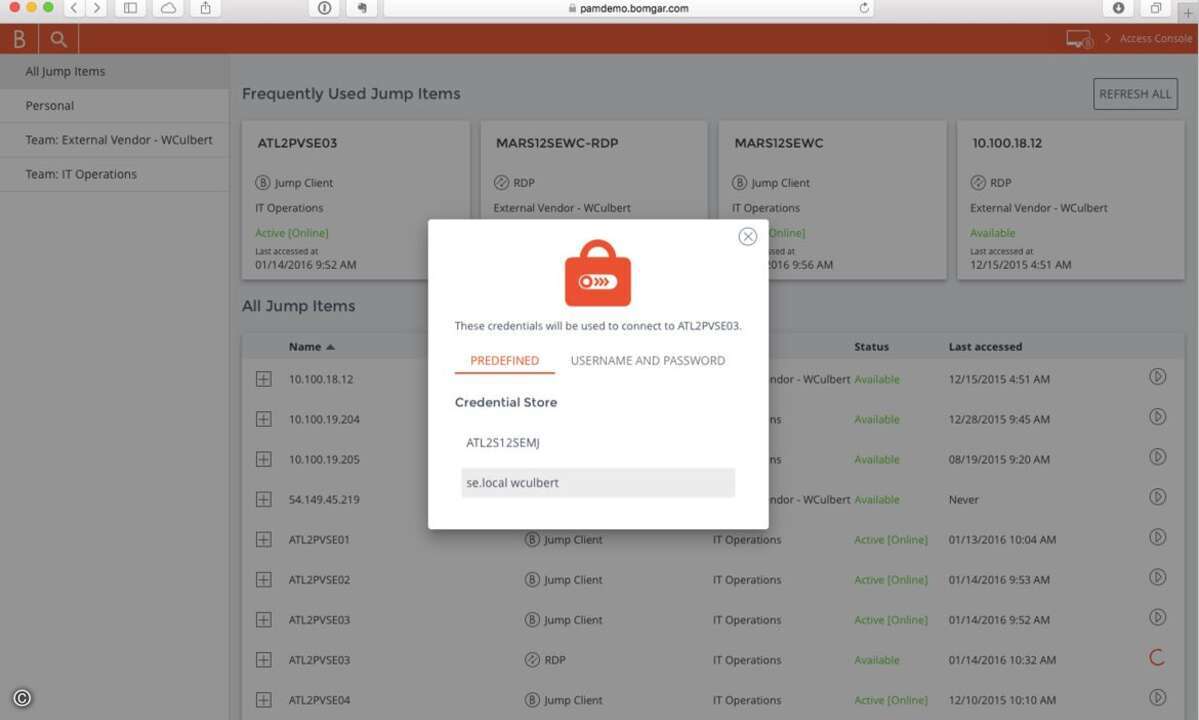The width and height of the screenshot is (1199, 720).
Task: Select the ATL2PVSE01 name cell
Action: click(319, 540)
